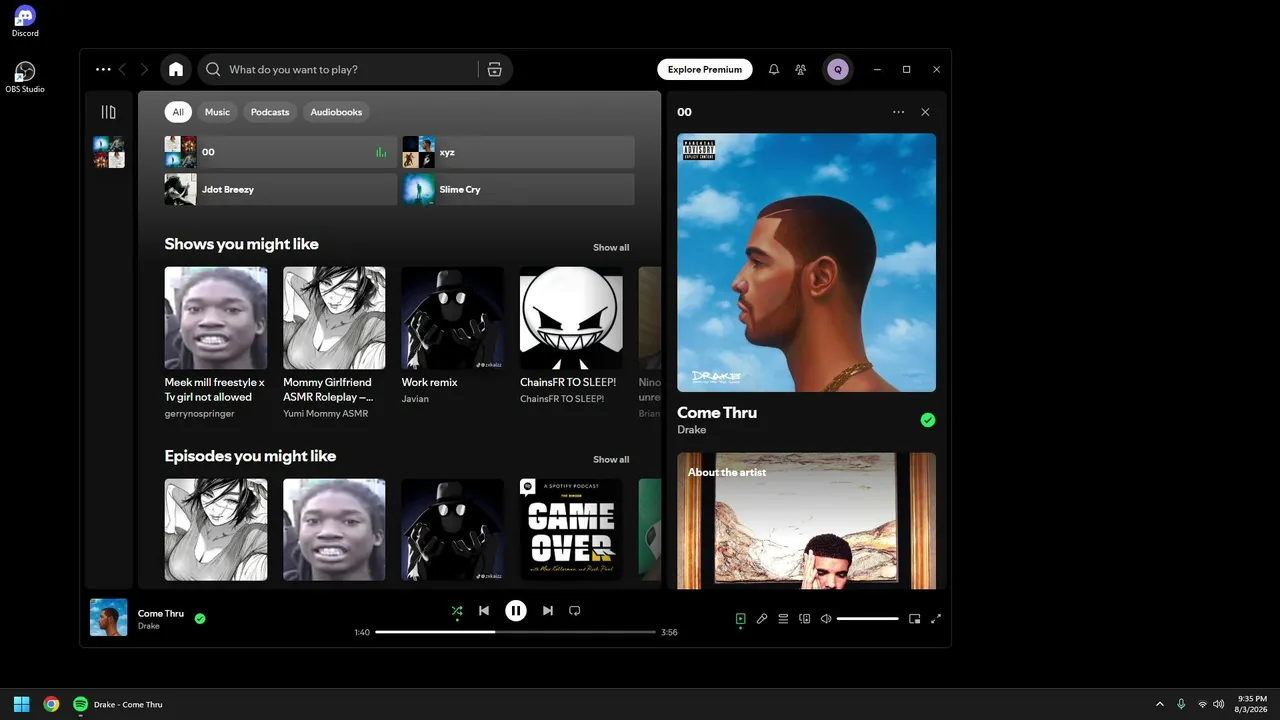Pause the current song
Viewport: 1280px width, 720px height.
(516, 610)
